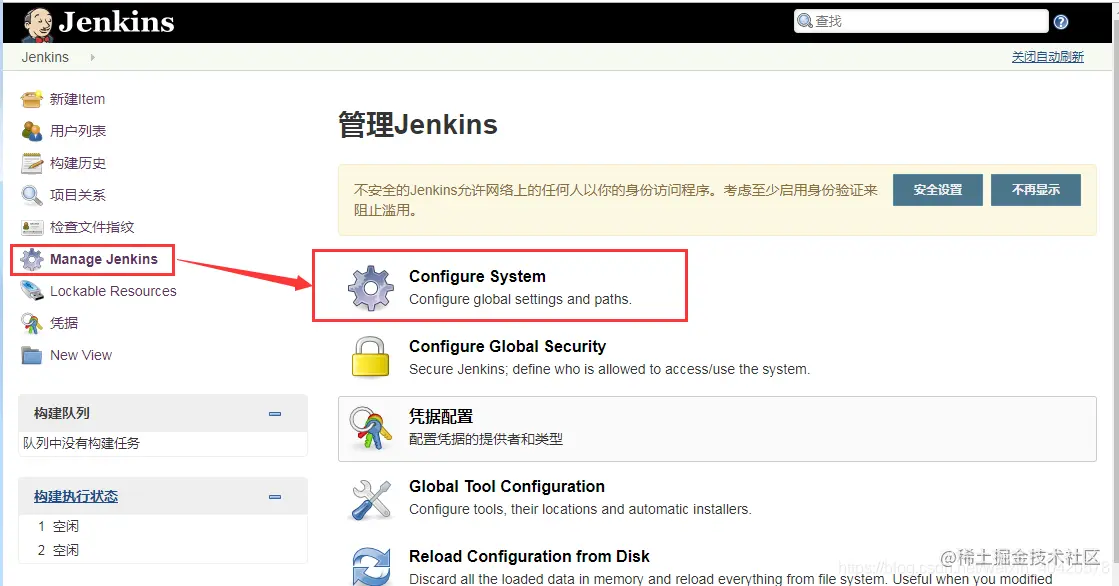Click the 项目关系 magnifier icon
The image size is (1119, 586).
click(31, 195)
